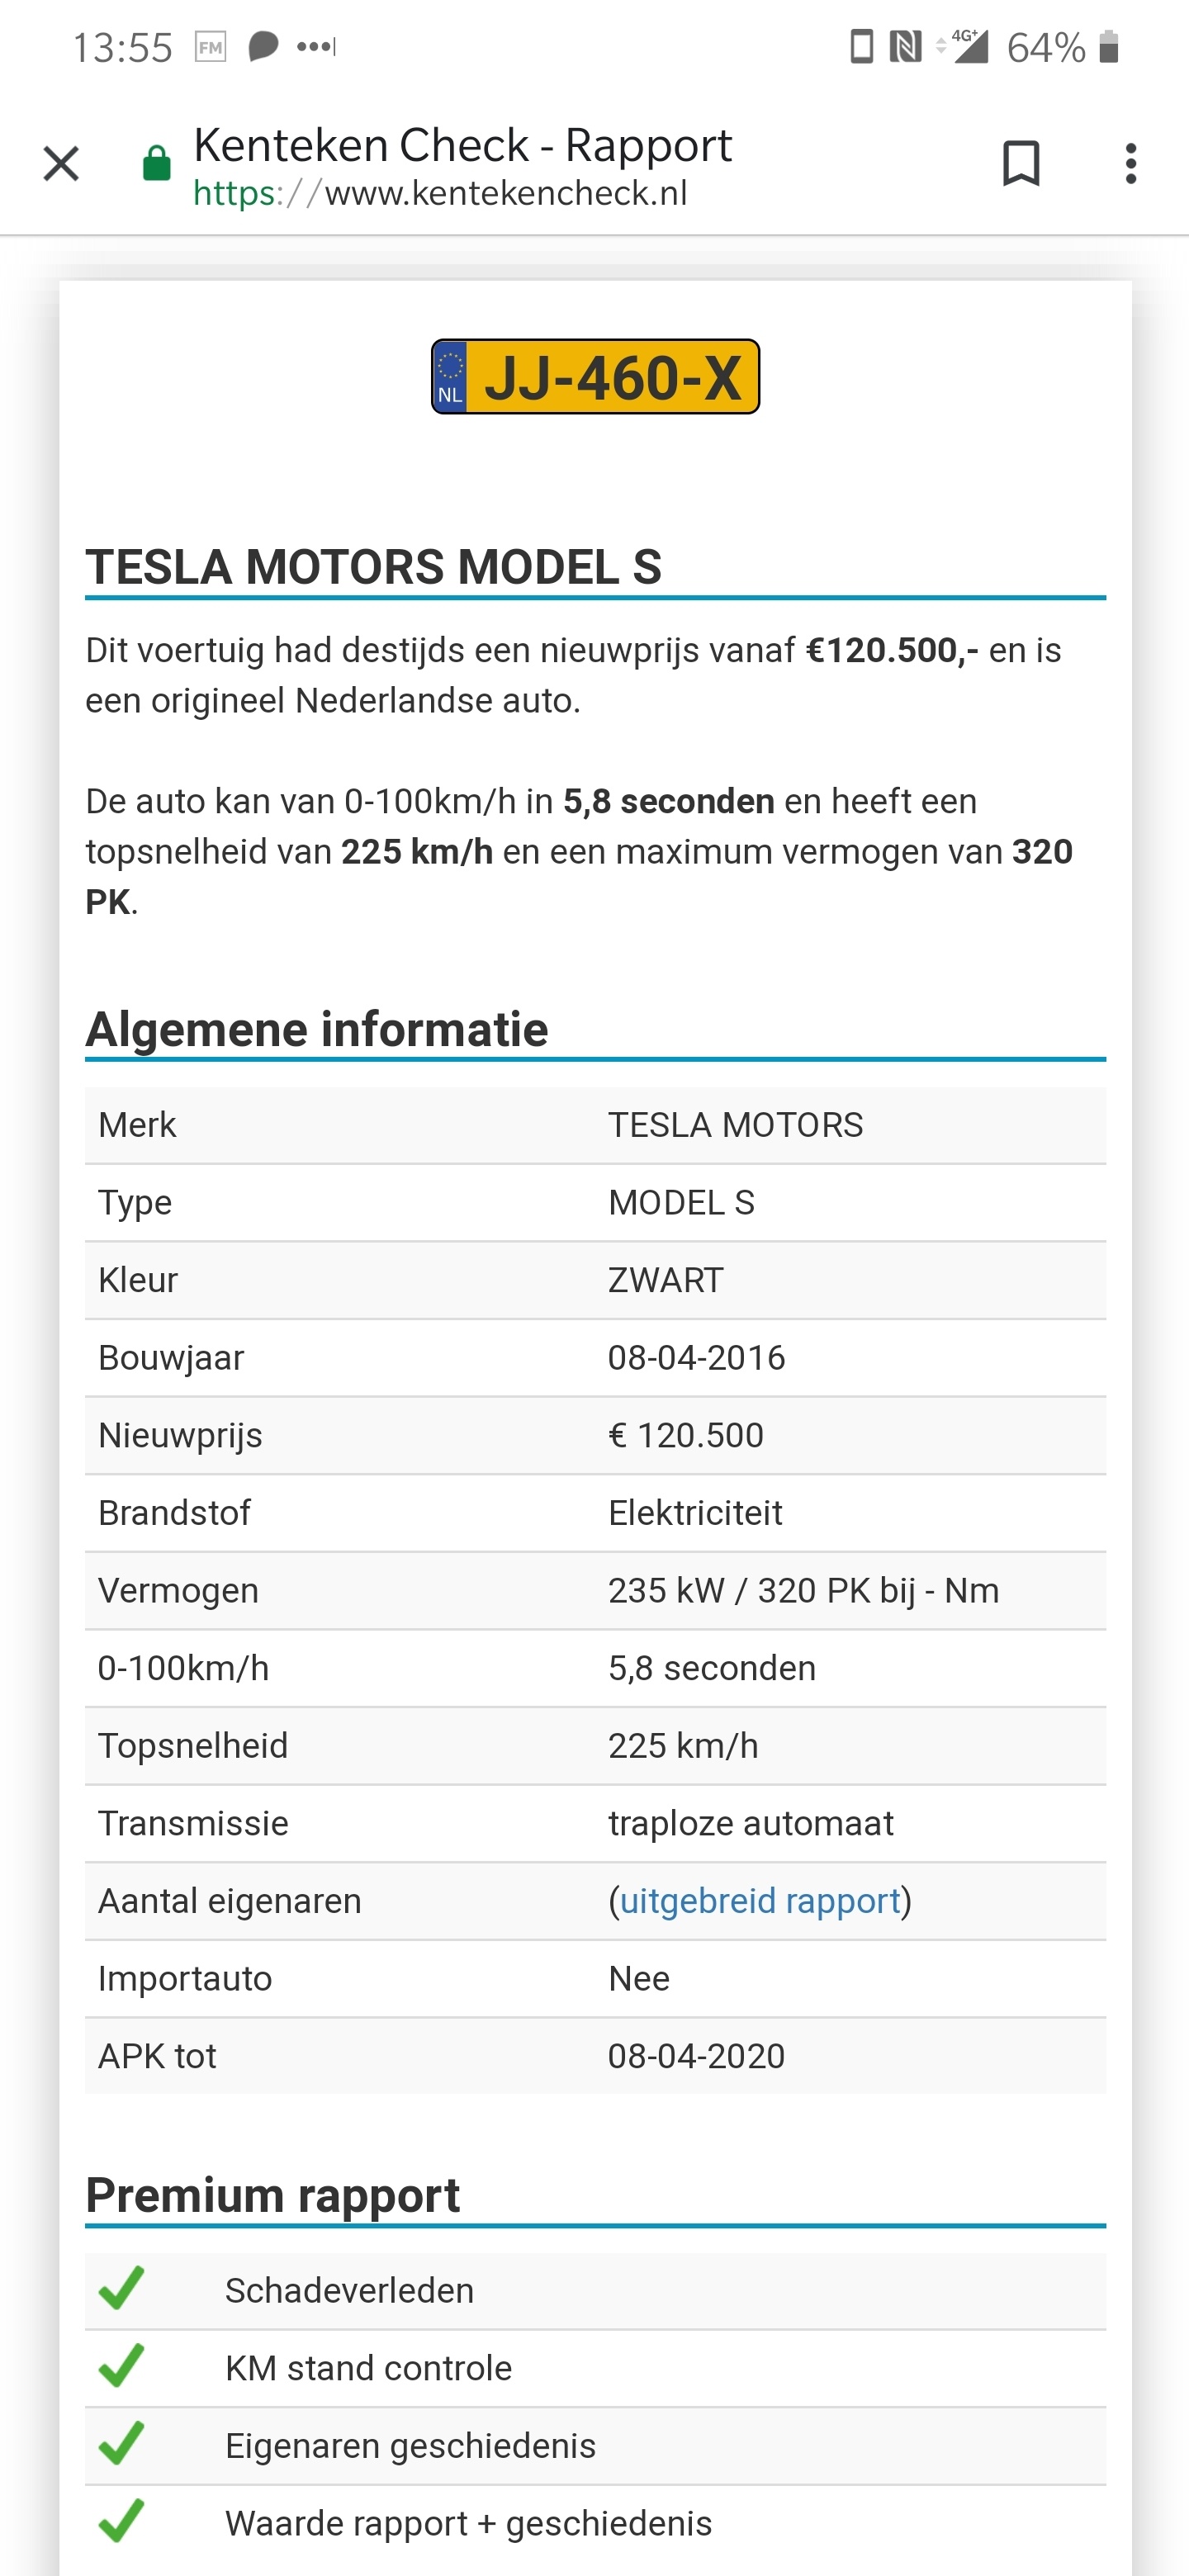Screen dimensions: 1189x2576
Task: Select the Aantal eigenaren row label
Action: [x=230, y=1901]
